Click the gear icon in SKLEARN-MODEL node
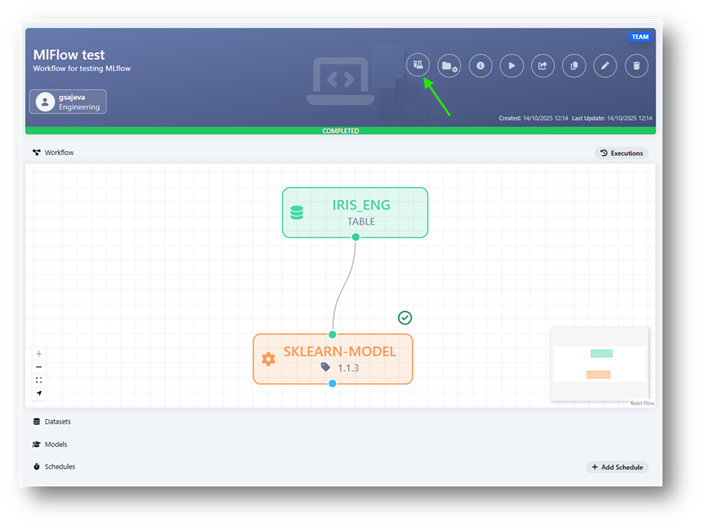704x528 pixels. point(268,359)
